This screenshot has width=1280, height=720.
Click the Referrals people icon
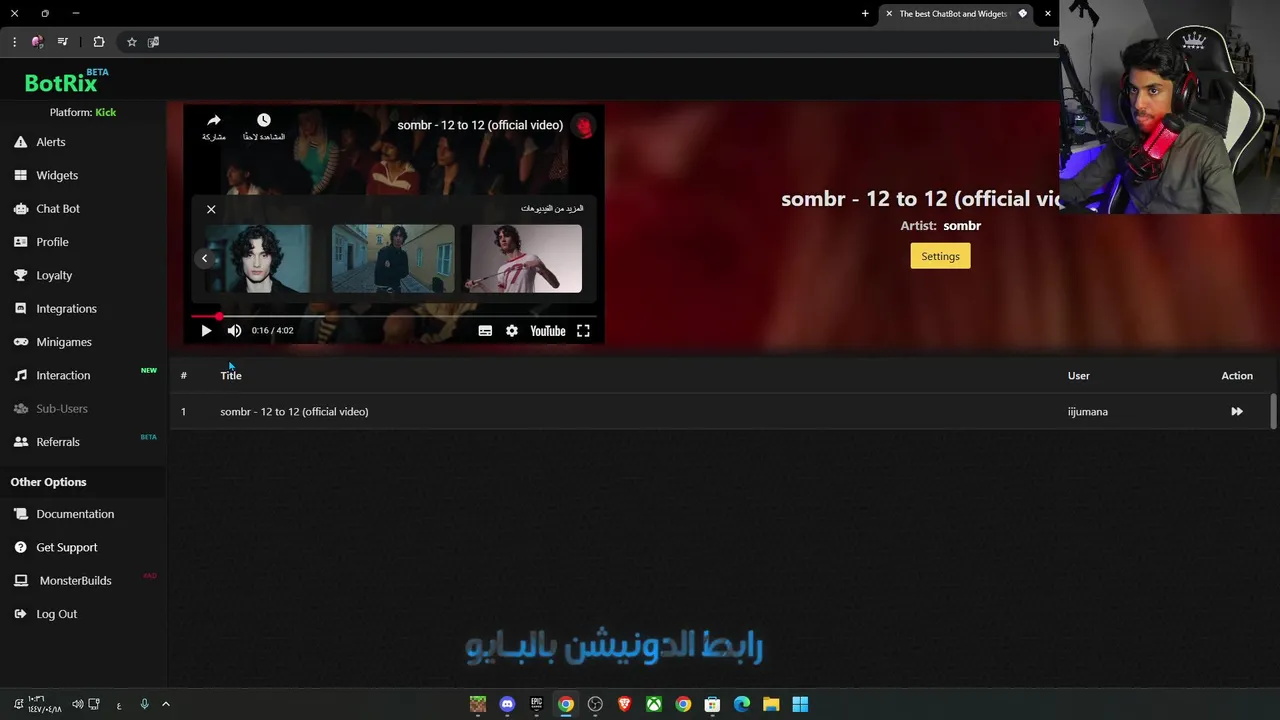pos(20,442)
